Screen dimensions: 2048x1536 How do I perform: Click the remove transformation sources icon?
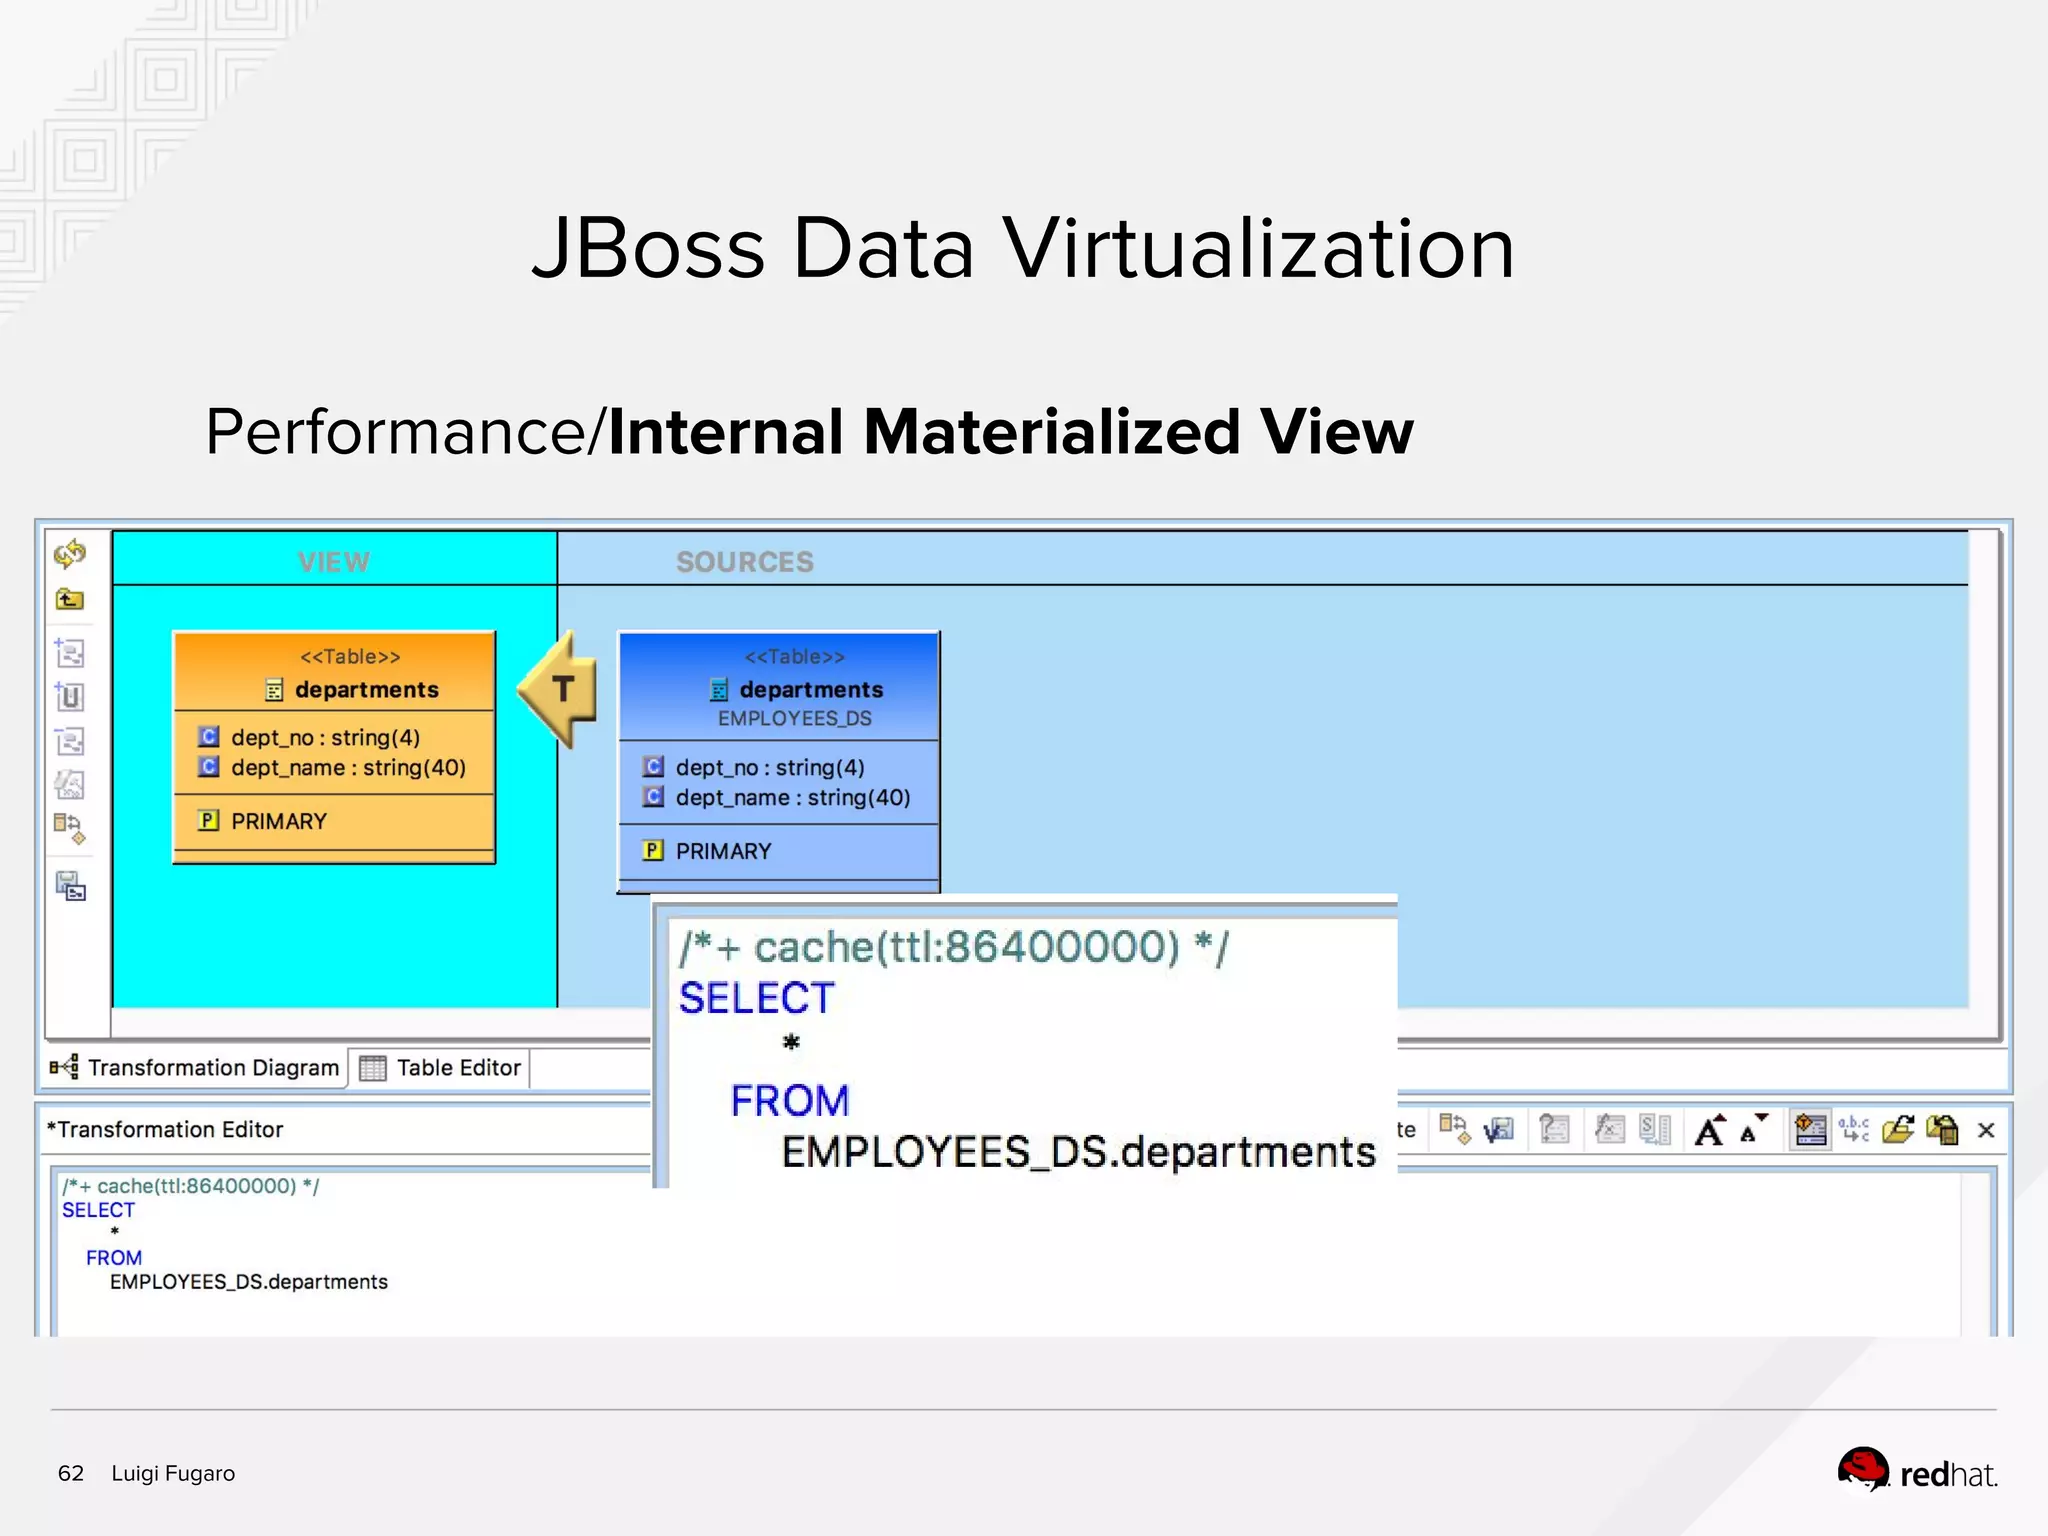pos(70,741)
